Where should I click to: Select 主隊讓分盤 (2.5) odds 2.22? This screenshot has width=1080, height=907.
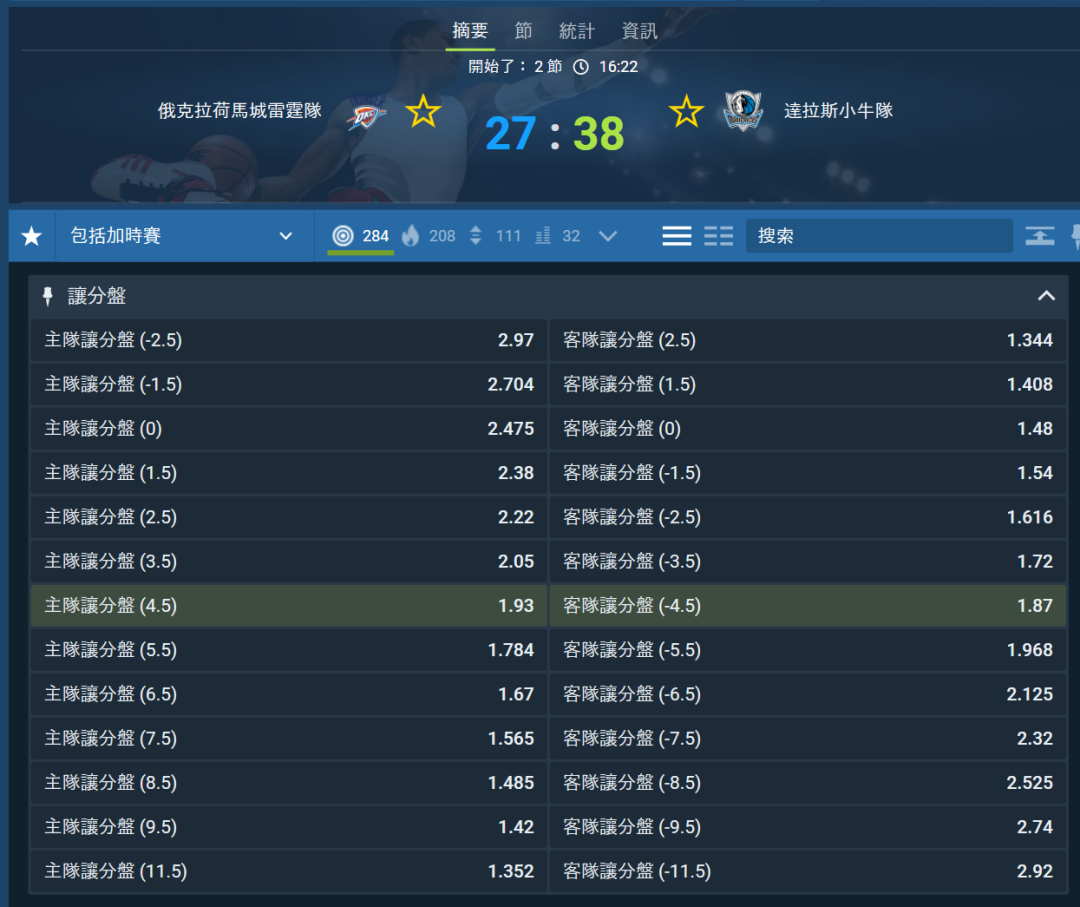click(x=289, y=517)
